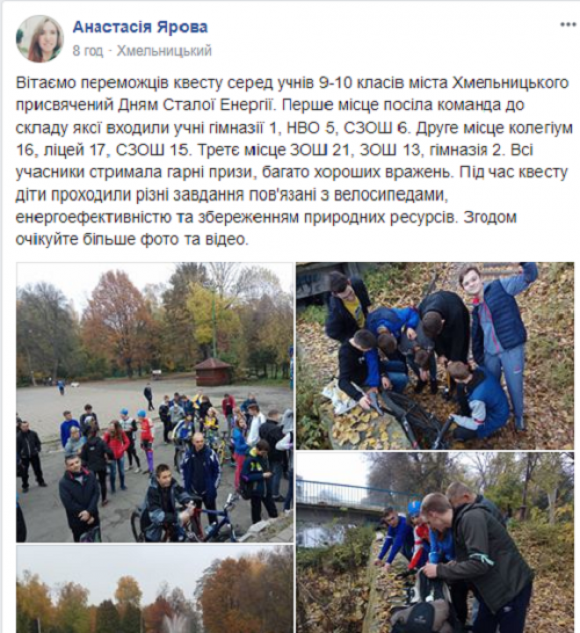Viewport: 580px width, 633px height.
Task: Click the final line 'очікуйте більше фото та відео'
Action: pyautogui.click(x=131, y=240)
